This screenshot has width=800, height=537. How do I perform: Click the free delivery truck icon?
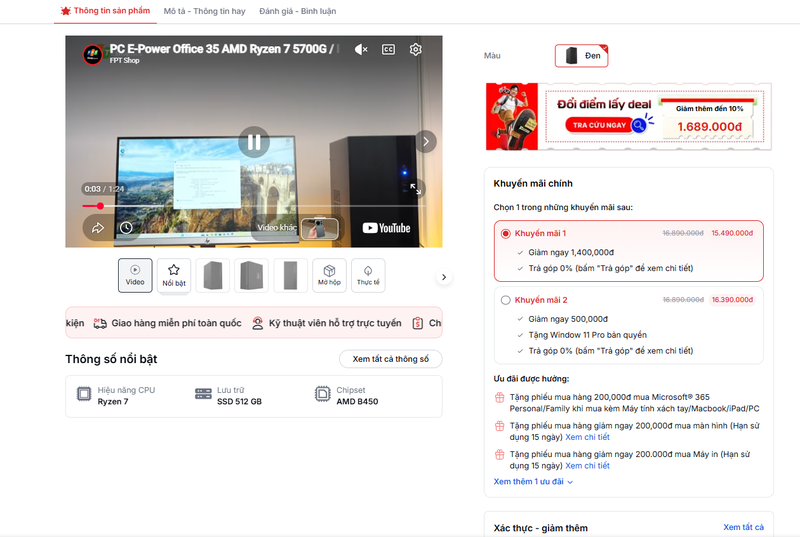(x=100, y=323)
